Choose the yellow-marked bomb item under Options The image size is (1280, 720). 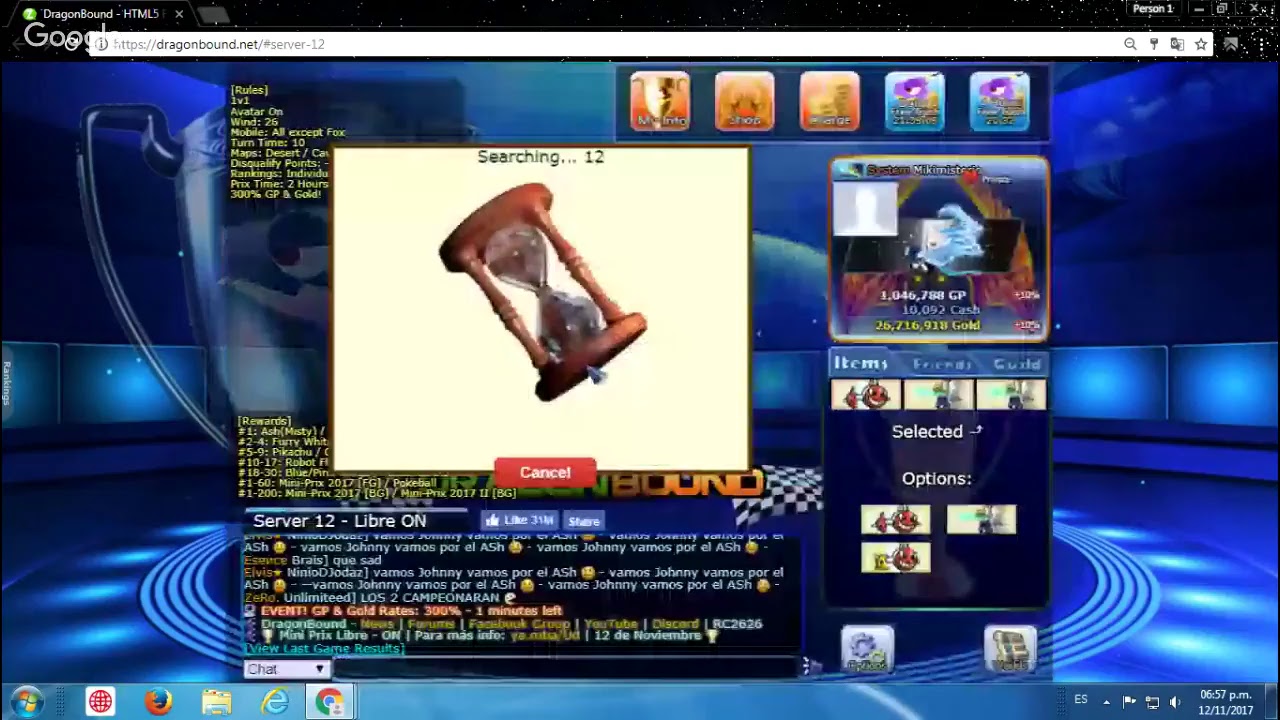coord(895,558)
